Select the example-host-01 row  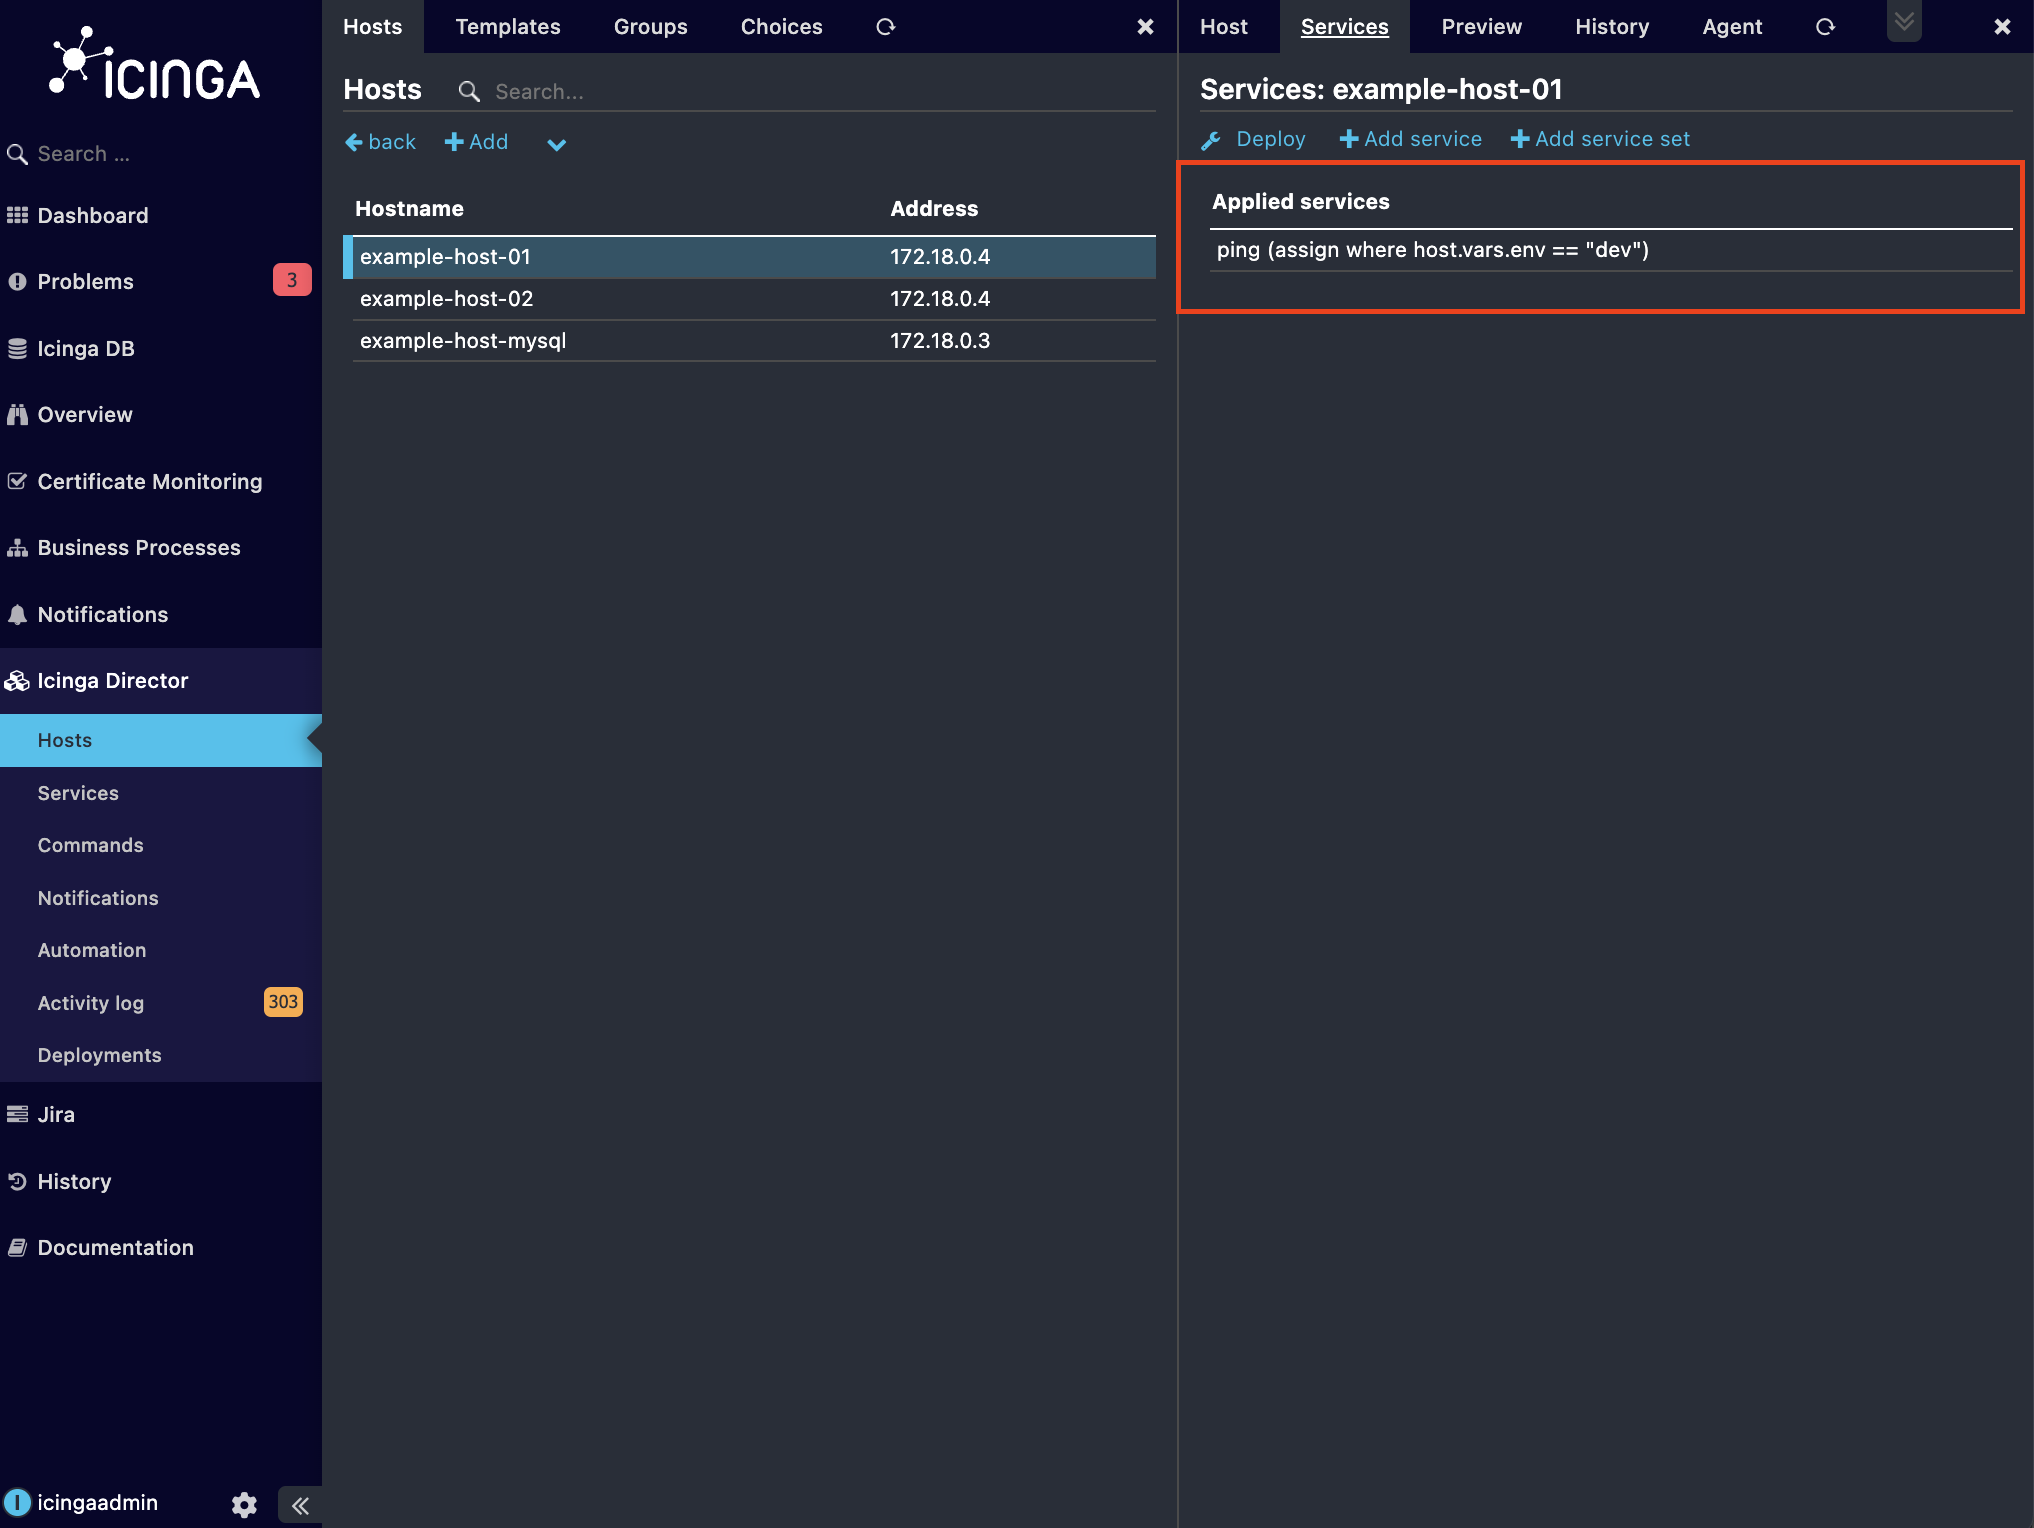coord(750,257)
